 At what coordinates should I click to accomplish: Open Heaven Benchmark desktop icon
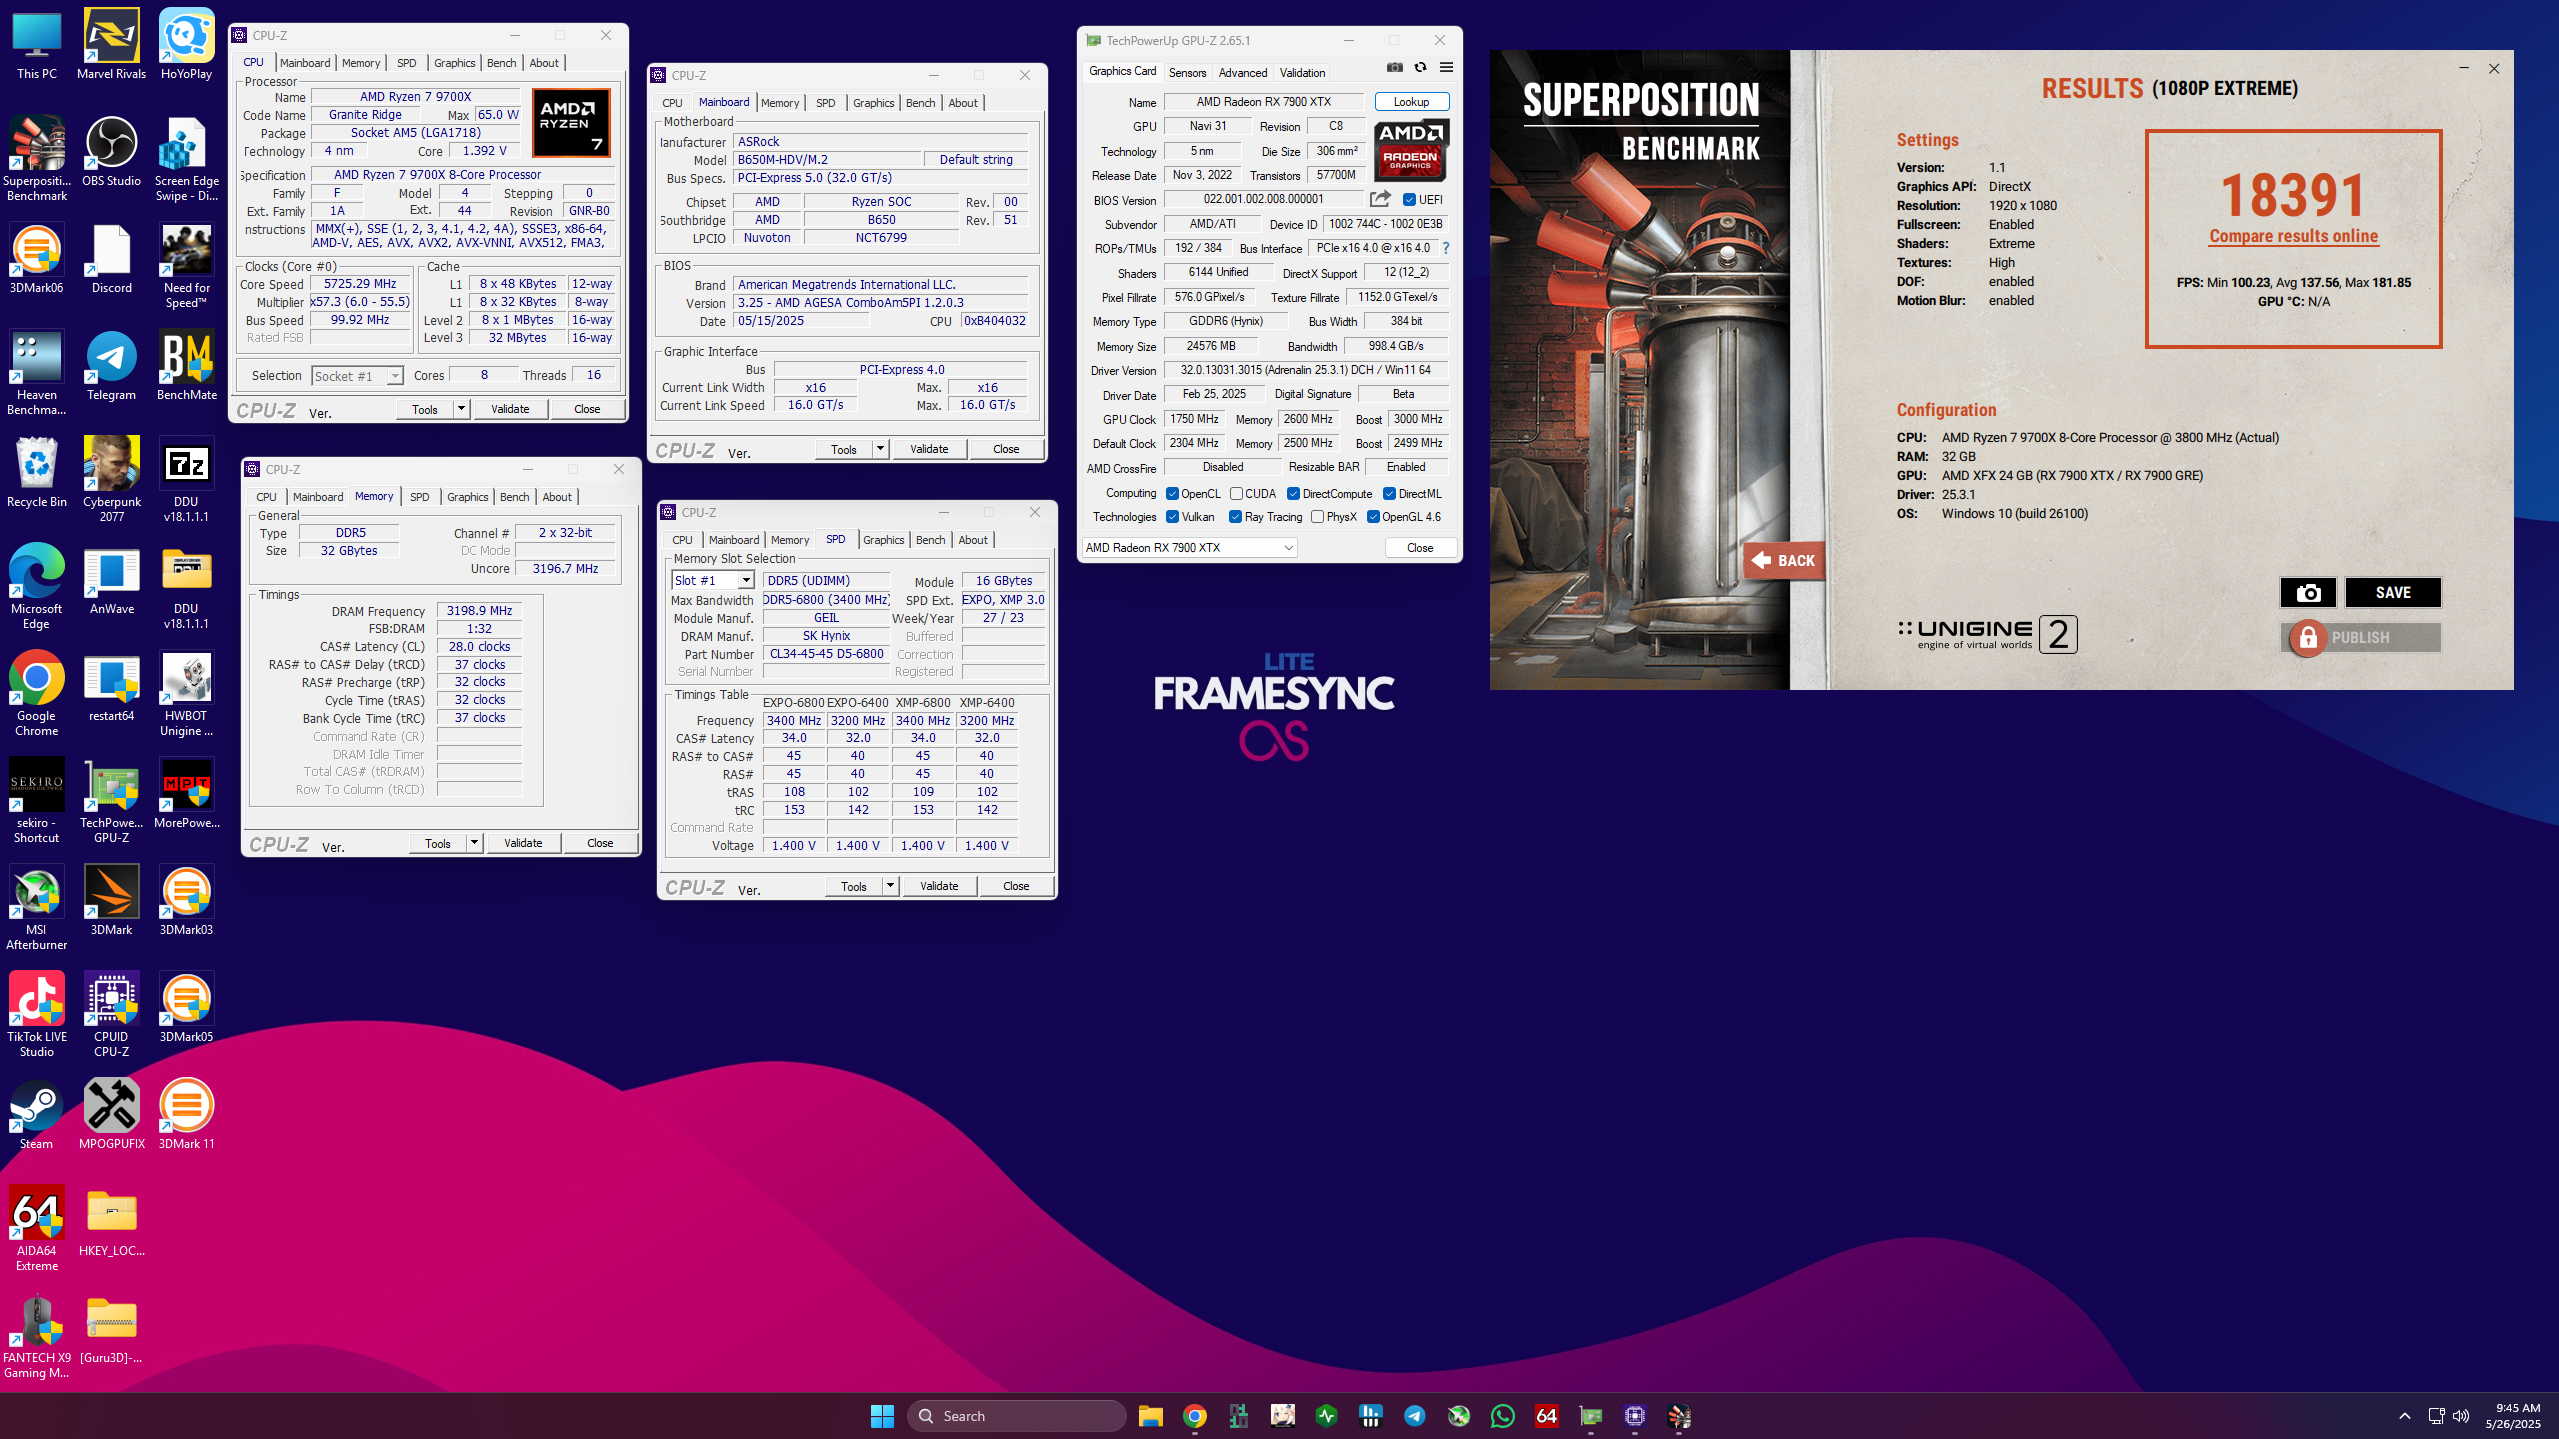click(37, 373)
